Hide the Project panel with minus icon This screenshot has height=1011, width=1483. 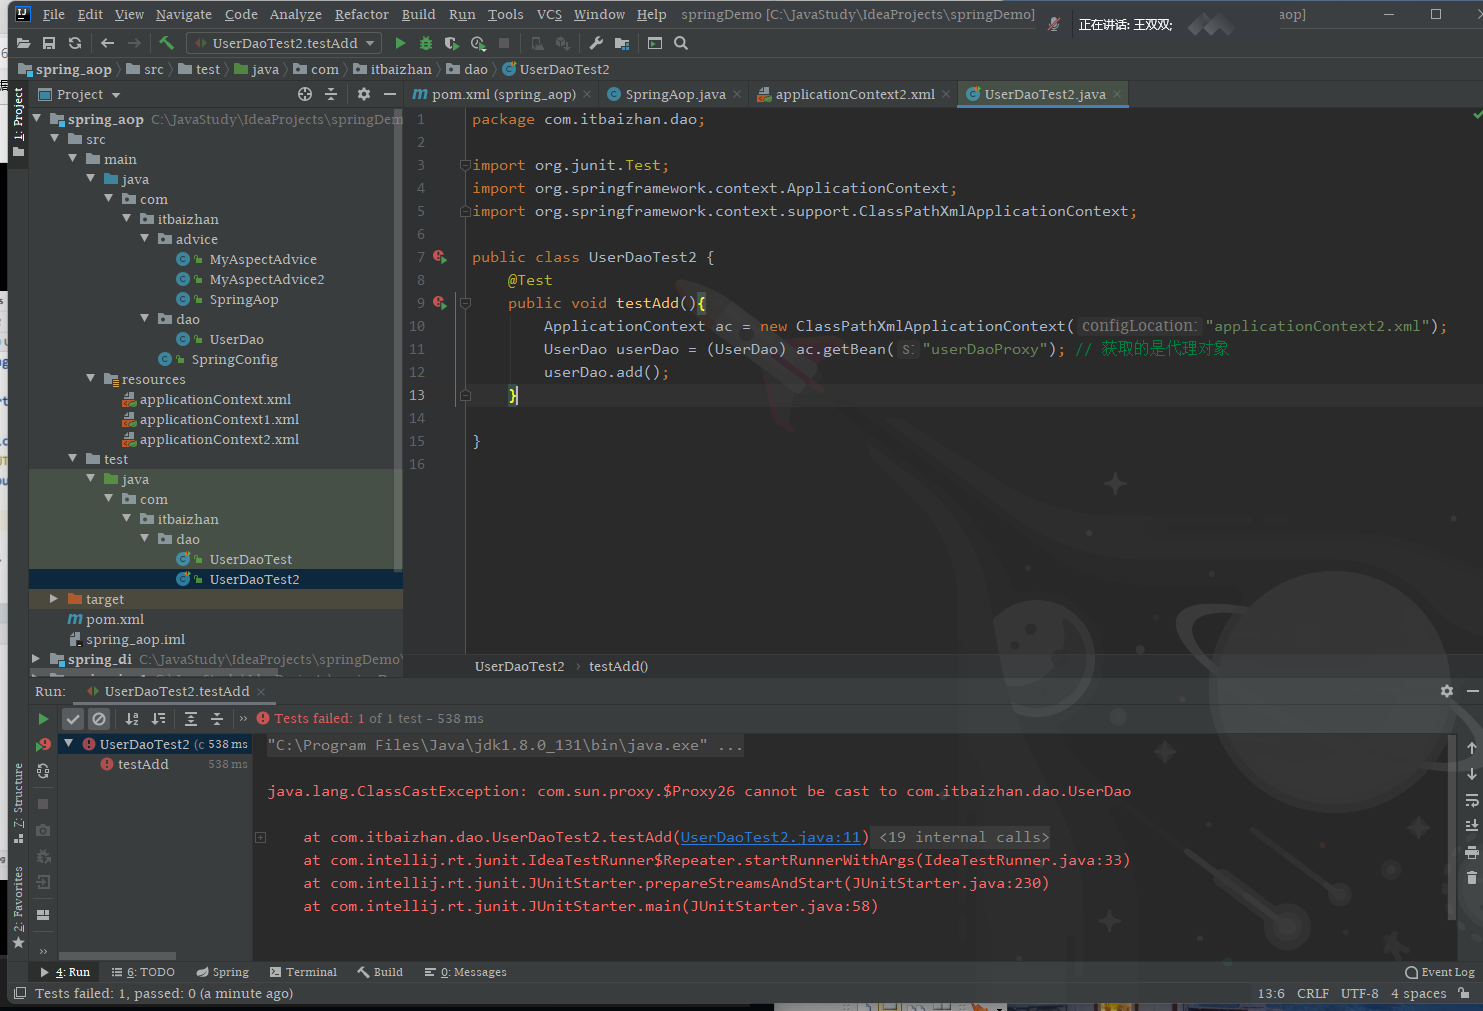390,94
